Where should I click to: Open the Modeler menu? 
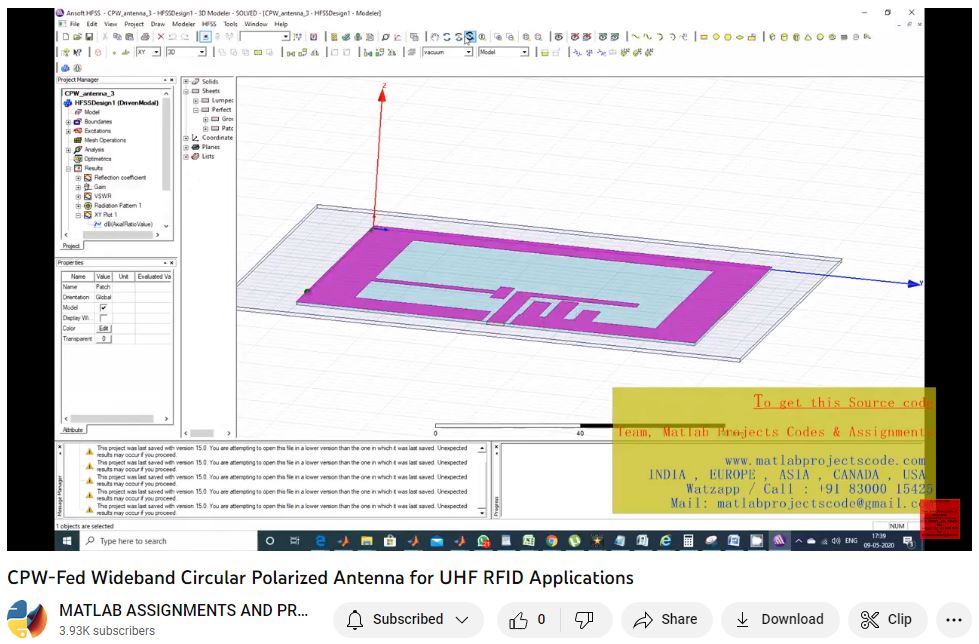click(183, 23)
